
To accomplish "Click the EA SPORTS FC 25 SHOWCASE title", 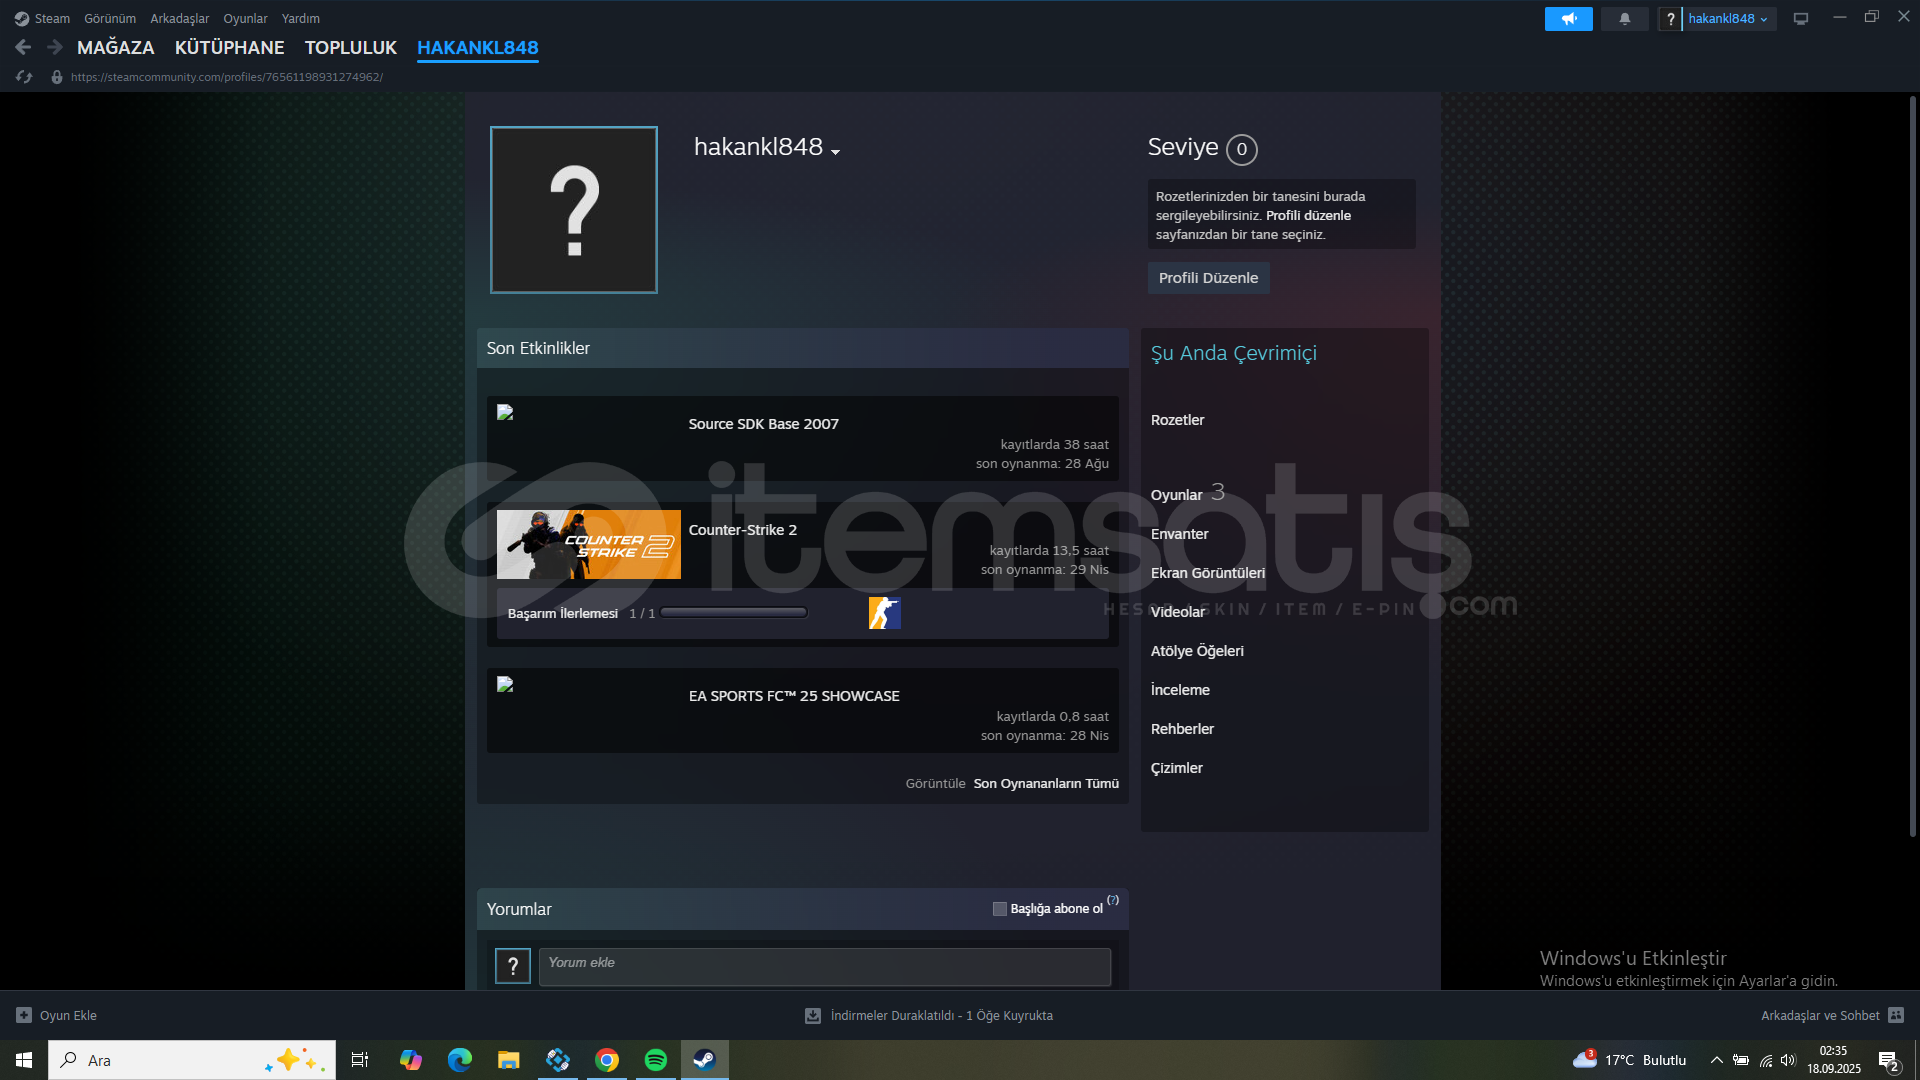I will tap(794, 696).
